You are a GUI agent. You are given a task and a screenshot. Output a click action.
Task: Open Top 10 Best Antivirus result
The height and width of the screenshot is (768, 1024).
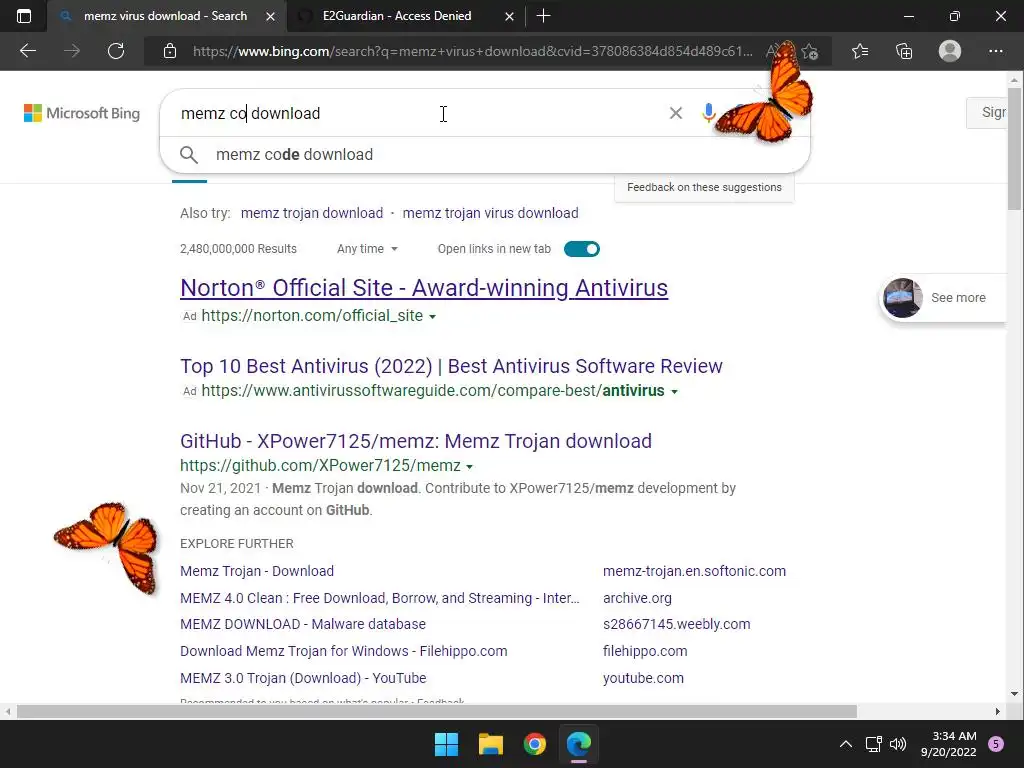coord(451,366)
